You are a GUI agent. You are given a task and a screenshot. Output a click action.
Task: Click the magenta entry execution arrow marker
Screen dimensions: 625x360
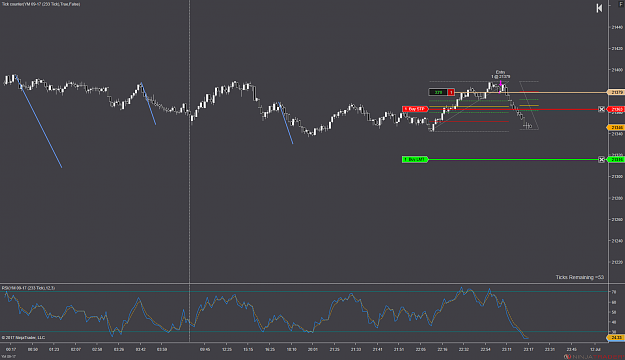[501, 83]
